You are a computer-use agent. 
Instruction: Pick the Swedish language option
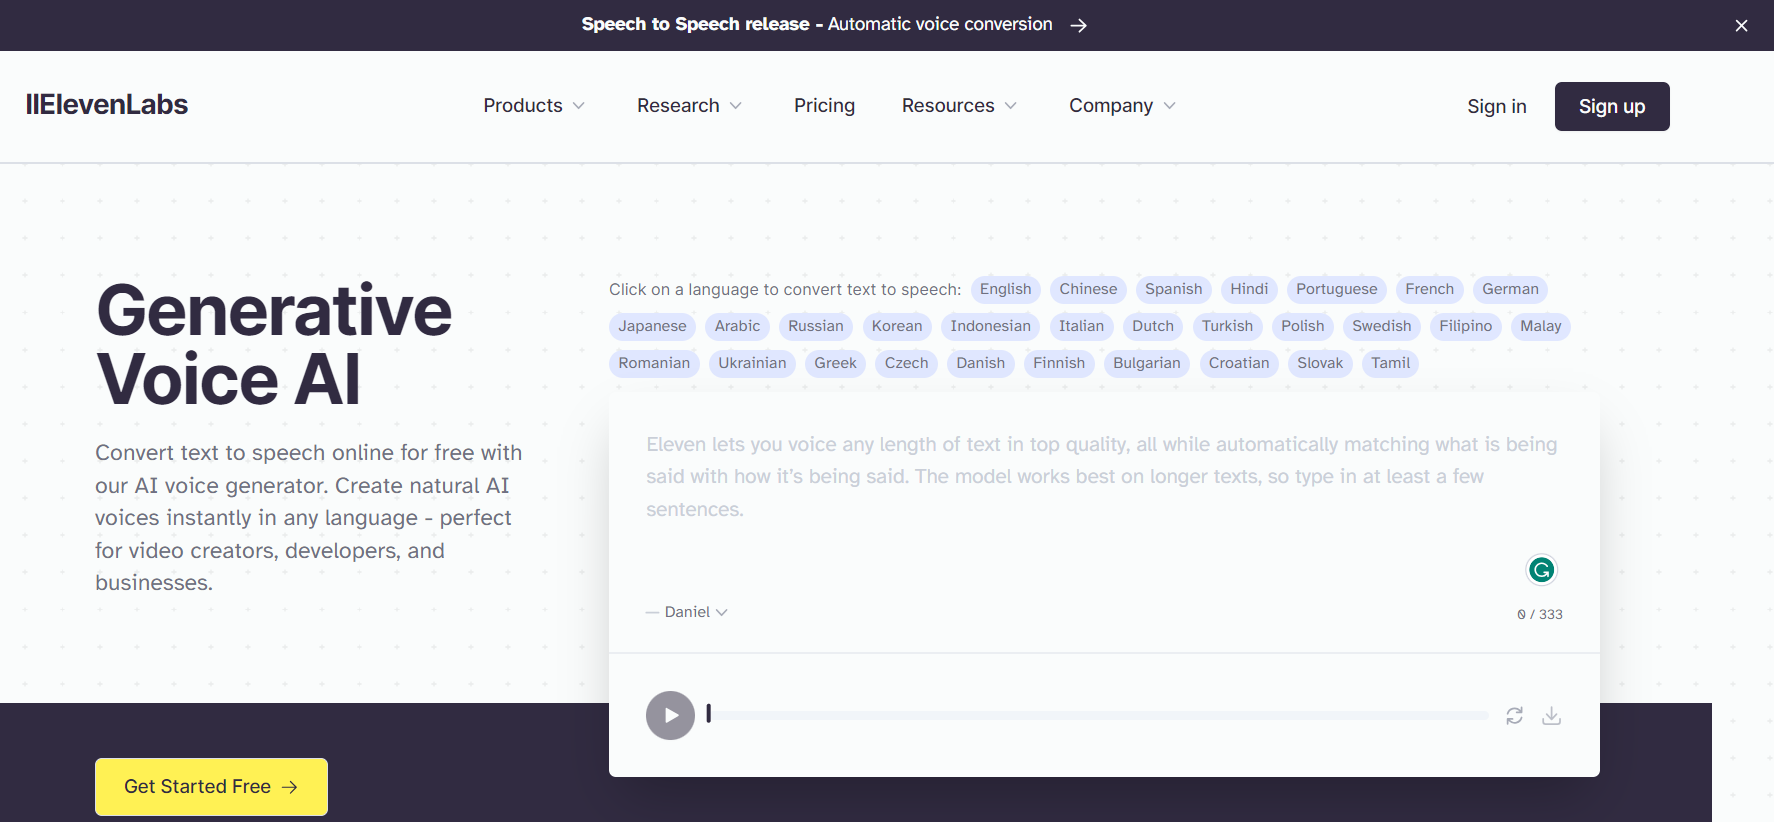pos(1381,326)
